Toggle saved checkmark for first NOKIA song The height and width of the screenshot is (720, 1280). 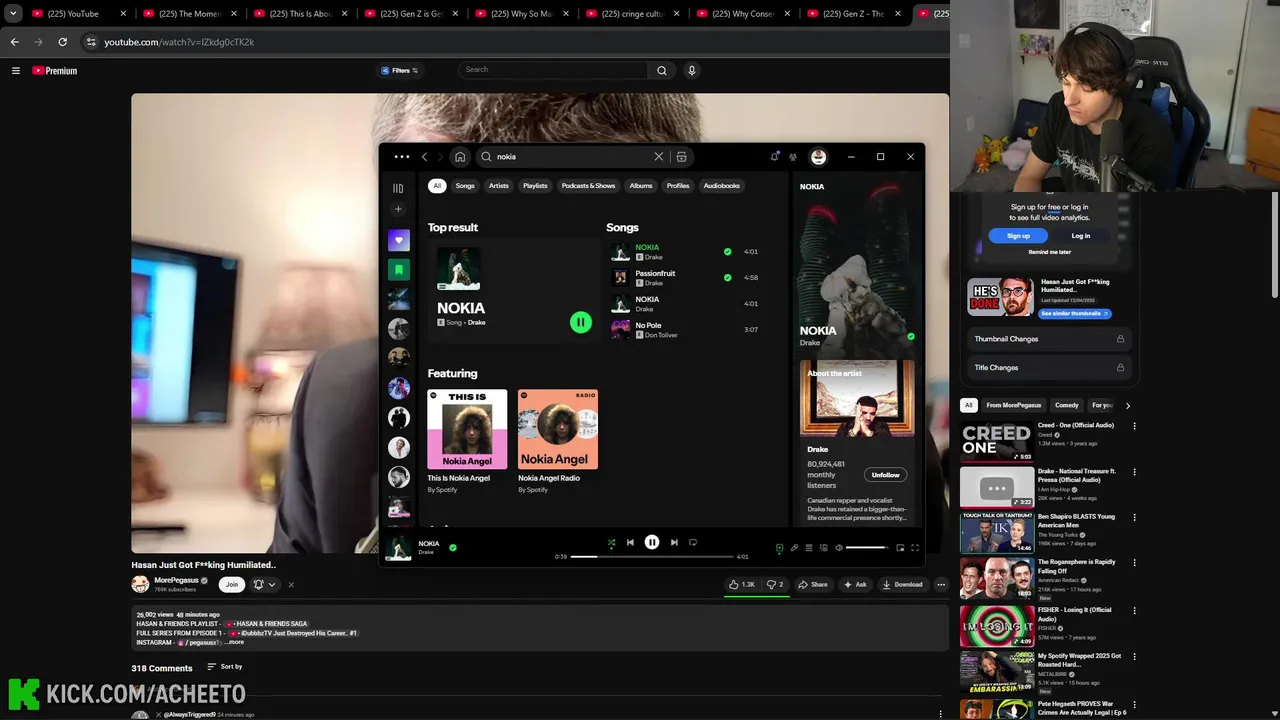point(727,251)
